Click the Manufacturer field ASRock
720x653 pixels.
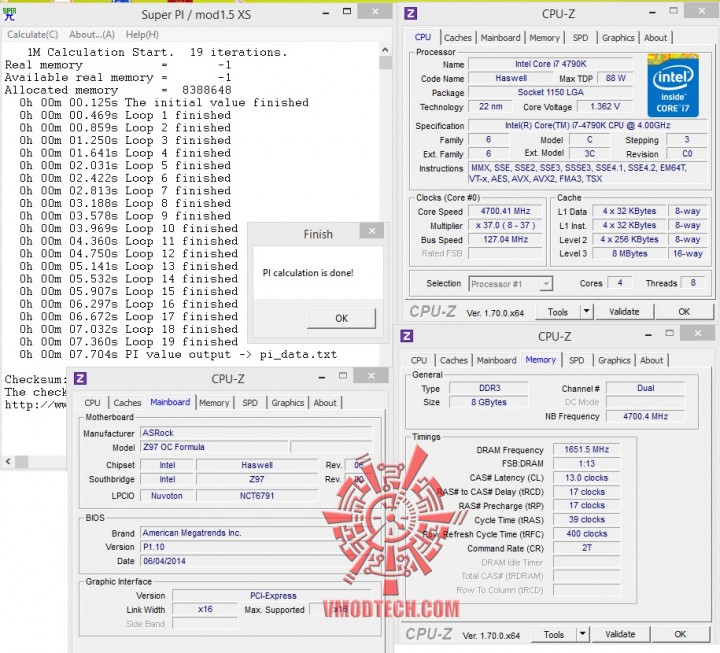256,433
